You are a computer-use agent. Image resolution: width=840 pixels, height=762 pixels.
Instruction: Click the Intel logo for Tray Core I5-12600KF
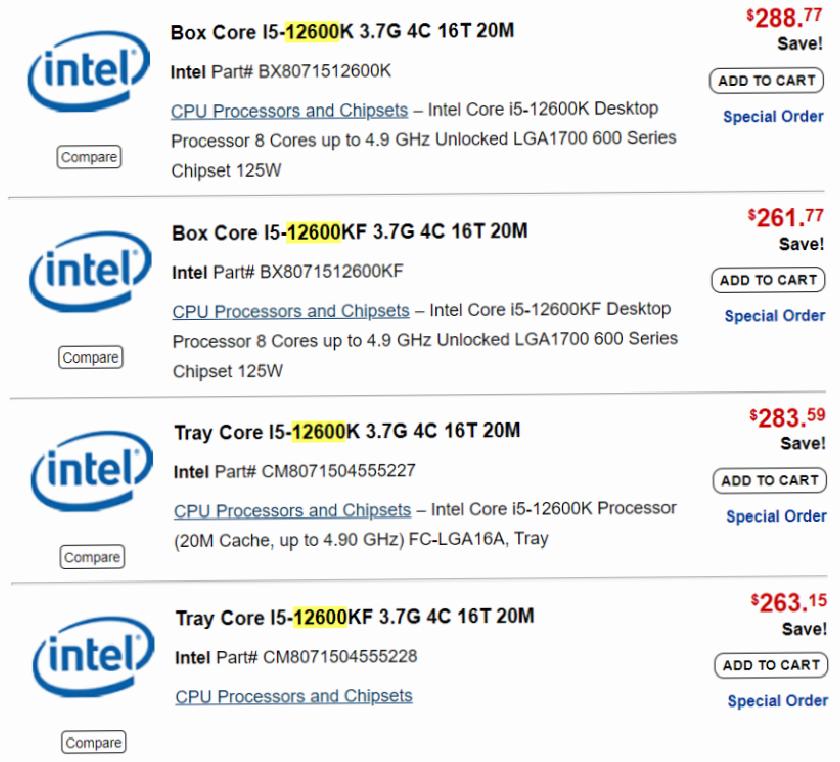(x=93, y=657)
